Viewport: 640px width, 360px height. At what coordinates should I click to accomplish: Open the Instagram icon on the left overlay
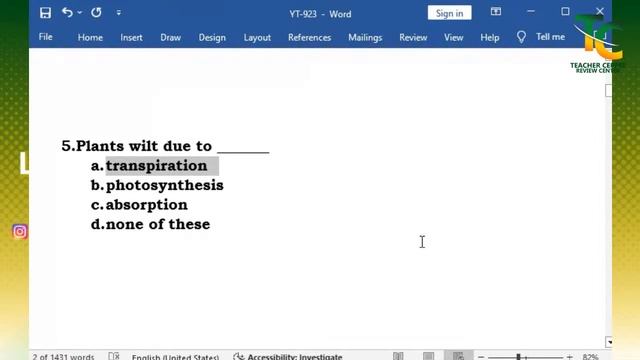click(x=20, y=232)
